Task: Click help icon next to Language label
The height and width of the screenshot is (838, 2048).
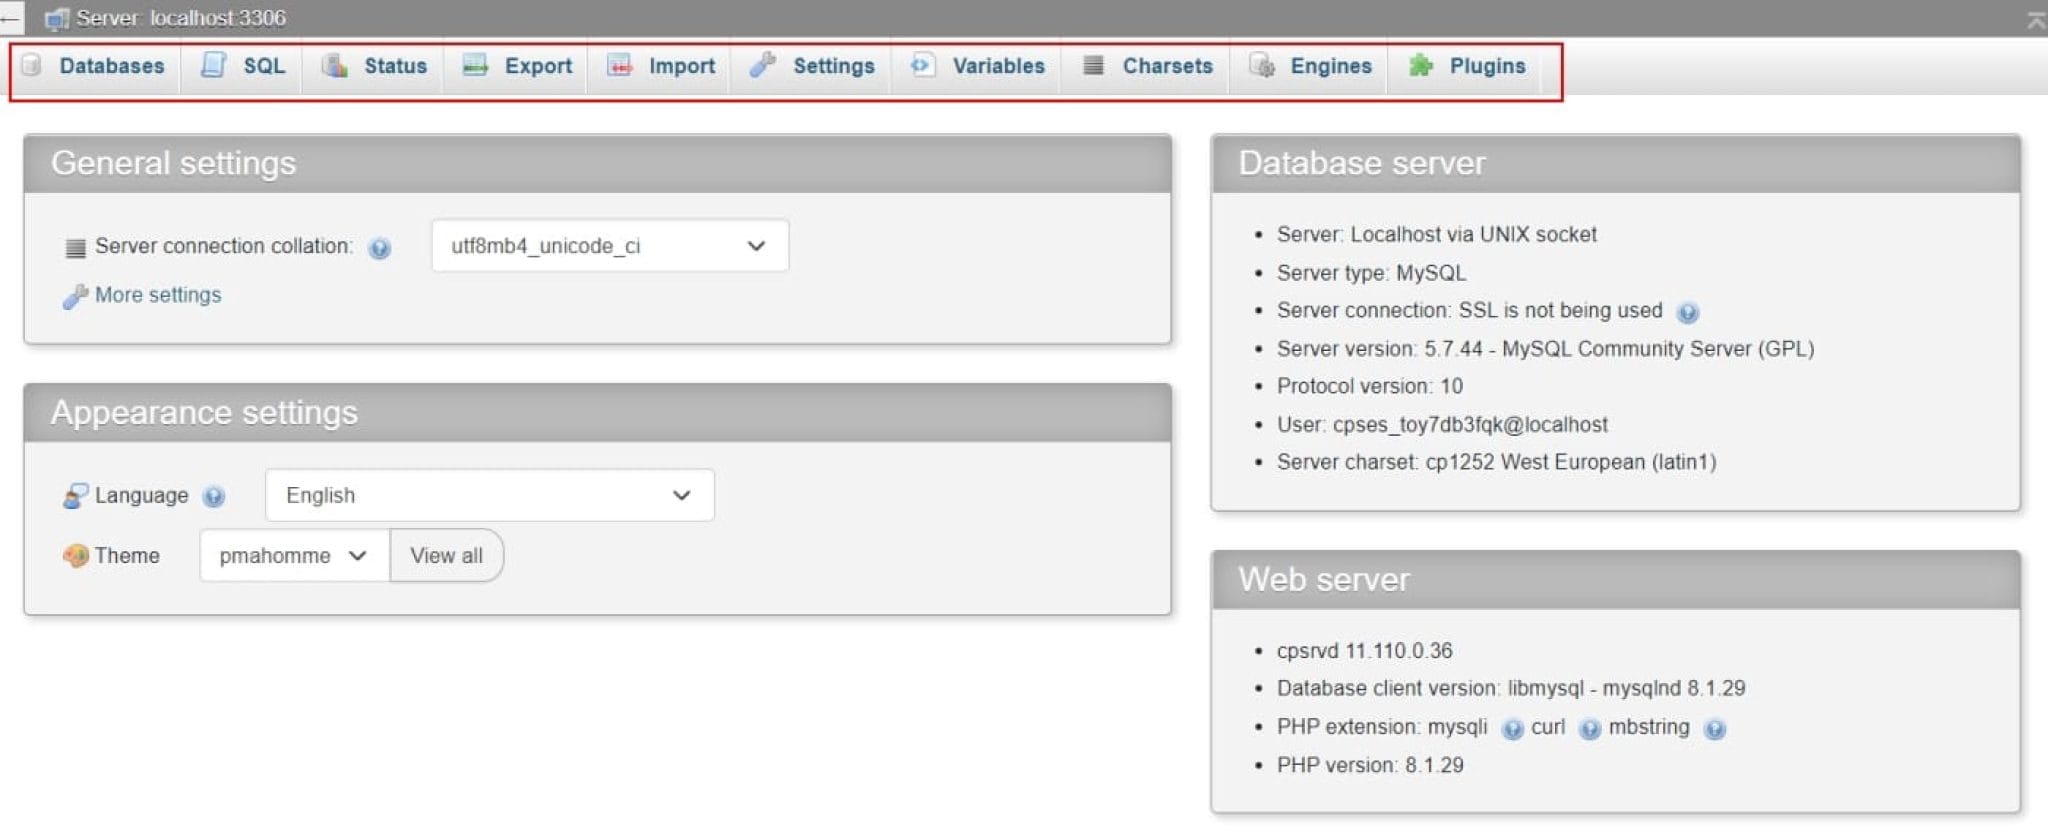Action: tap(213, 497)
